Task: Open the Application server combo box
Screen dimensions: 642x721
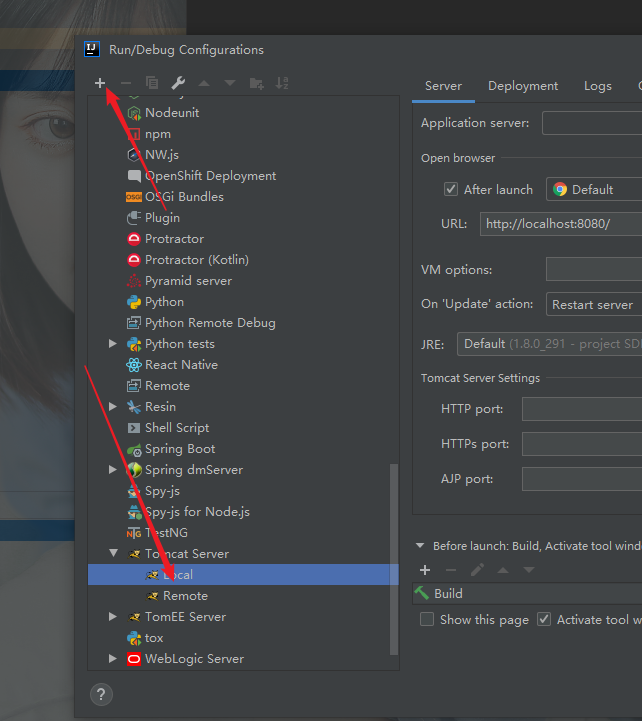Action: [592, 123]
